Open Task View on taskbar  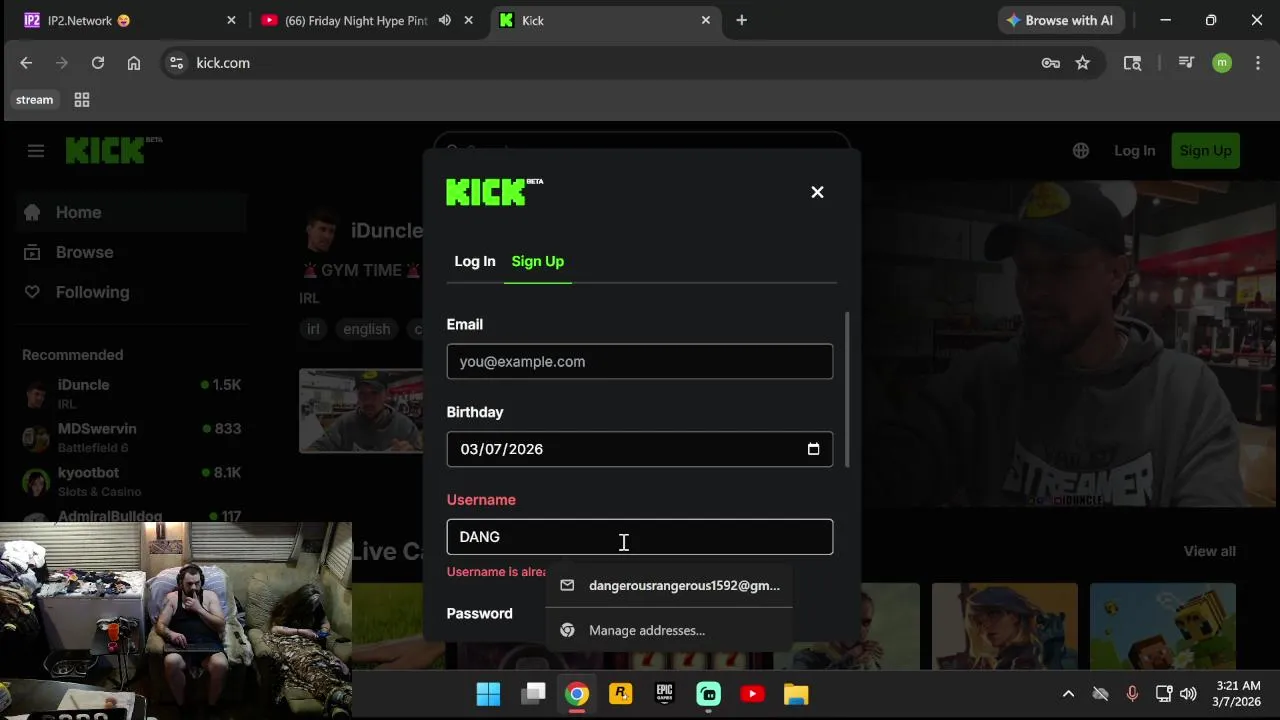pos(534,694)
